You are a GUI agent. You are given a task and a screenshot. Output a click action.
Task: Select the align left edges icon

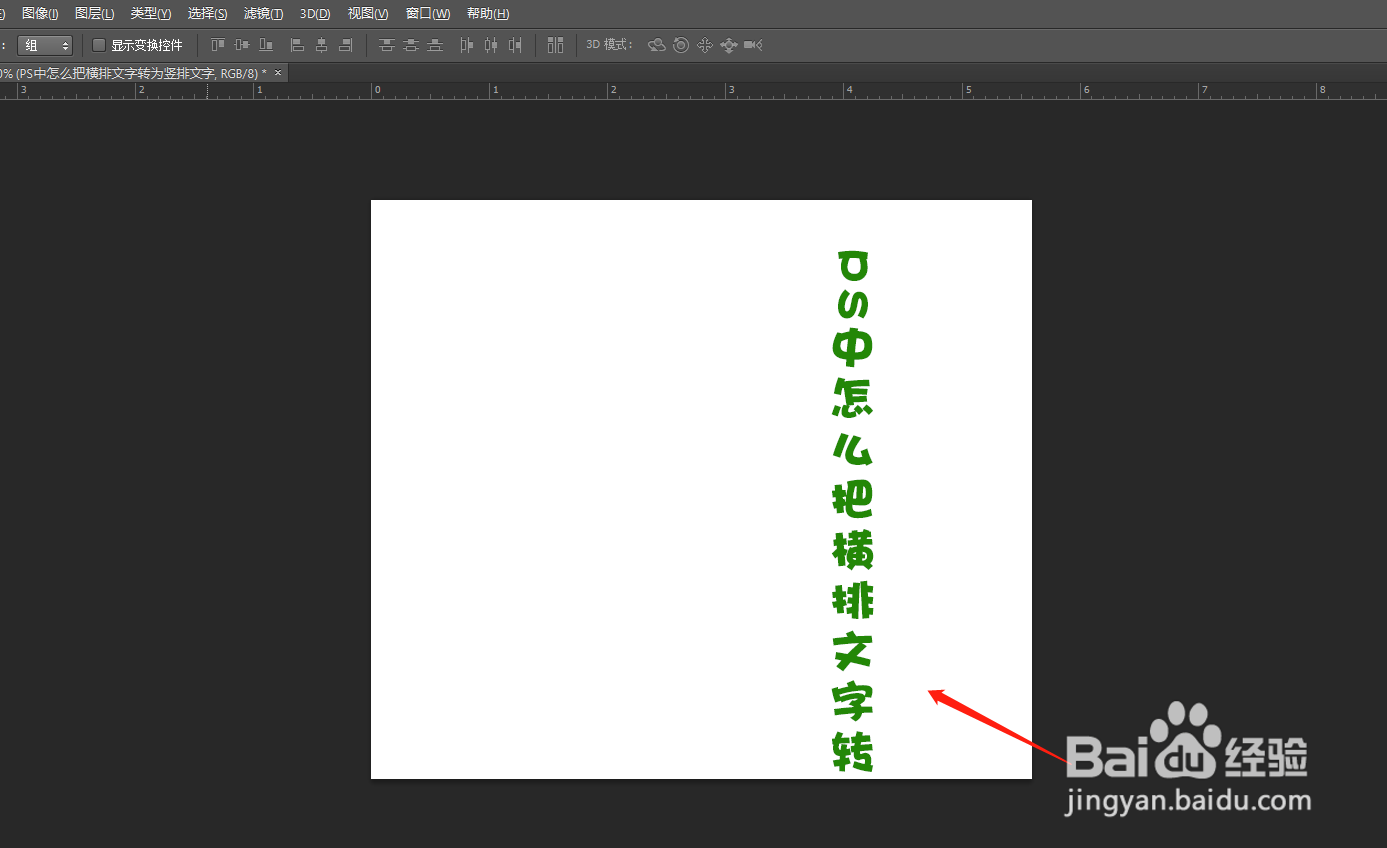click(x=297, y=45)
